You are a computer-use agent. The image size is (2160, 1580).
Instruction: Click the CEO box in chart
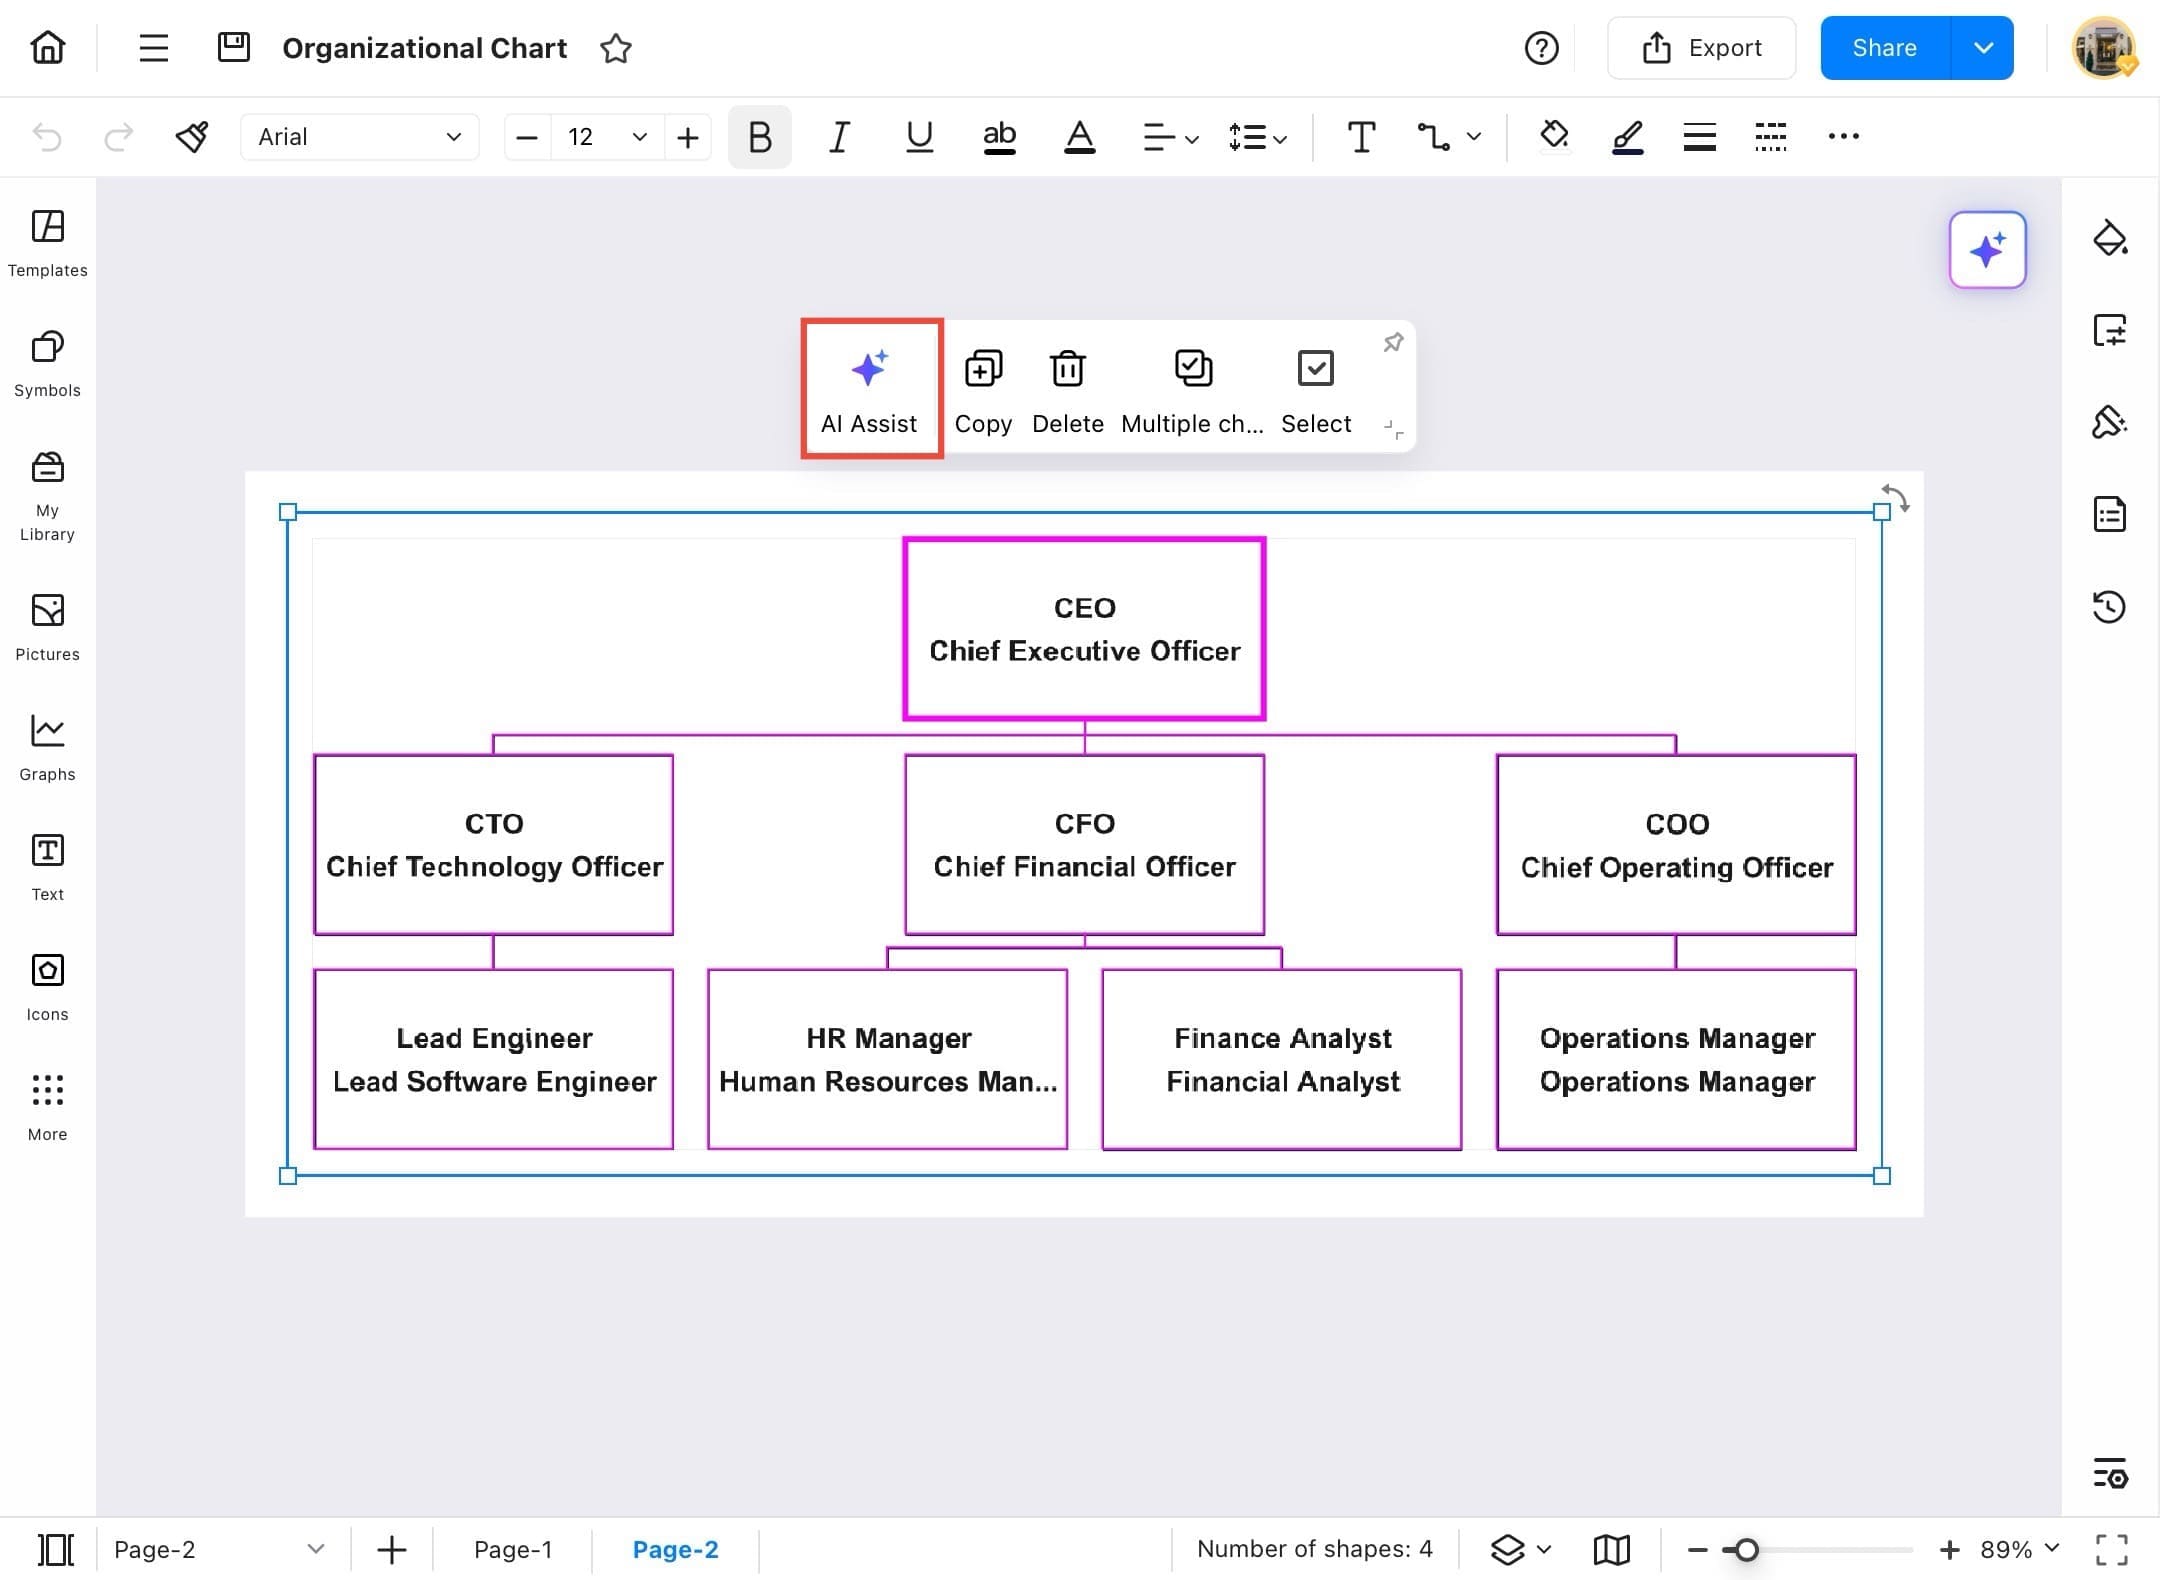(1084, 629)
